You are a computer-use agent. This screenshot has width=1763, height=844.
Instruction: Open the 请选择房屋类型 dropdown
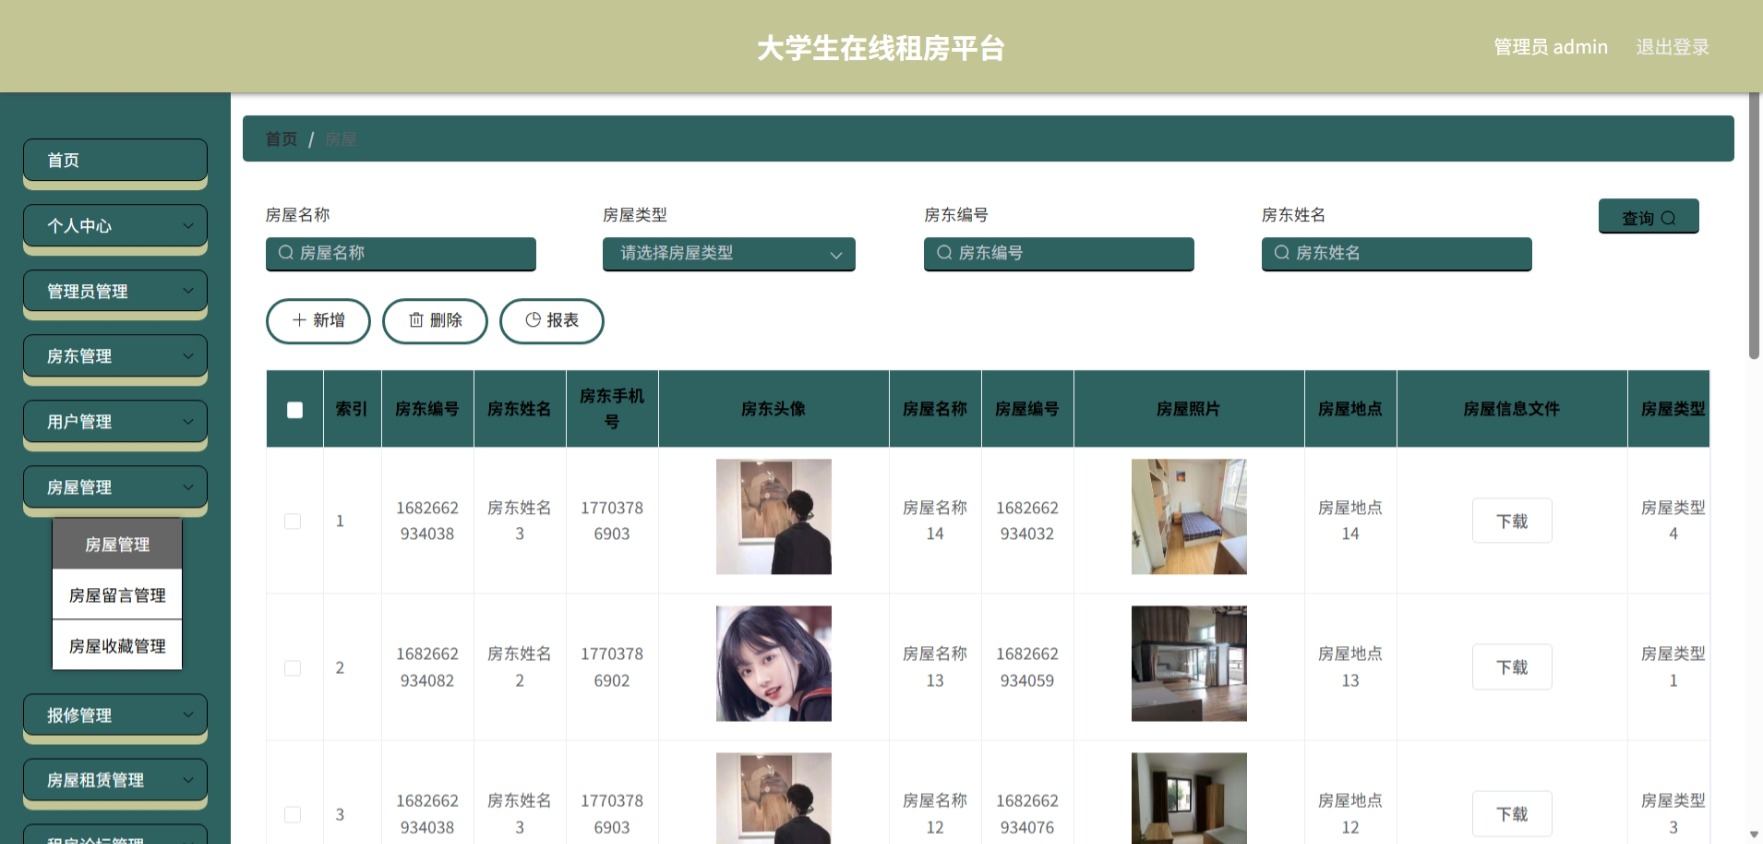(729, 254)
